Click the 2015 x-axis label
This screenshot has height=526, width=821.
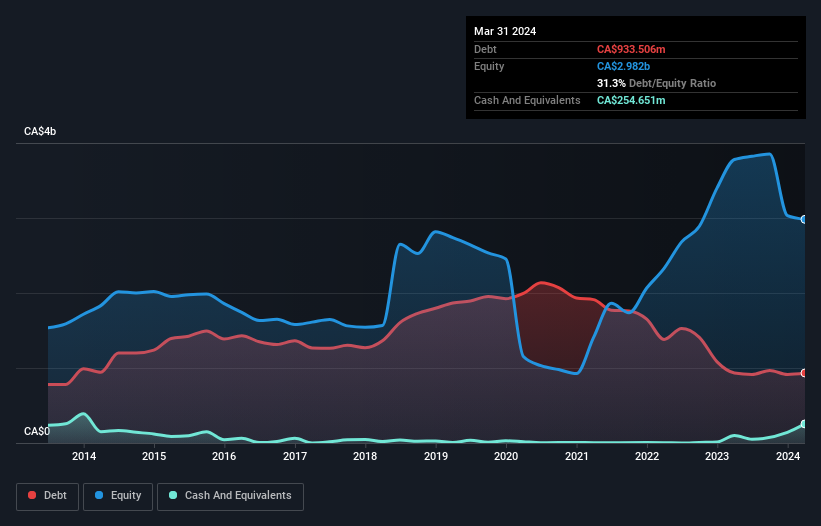pos(154,456)
